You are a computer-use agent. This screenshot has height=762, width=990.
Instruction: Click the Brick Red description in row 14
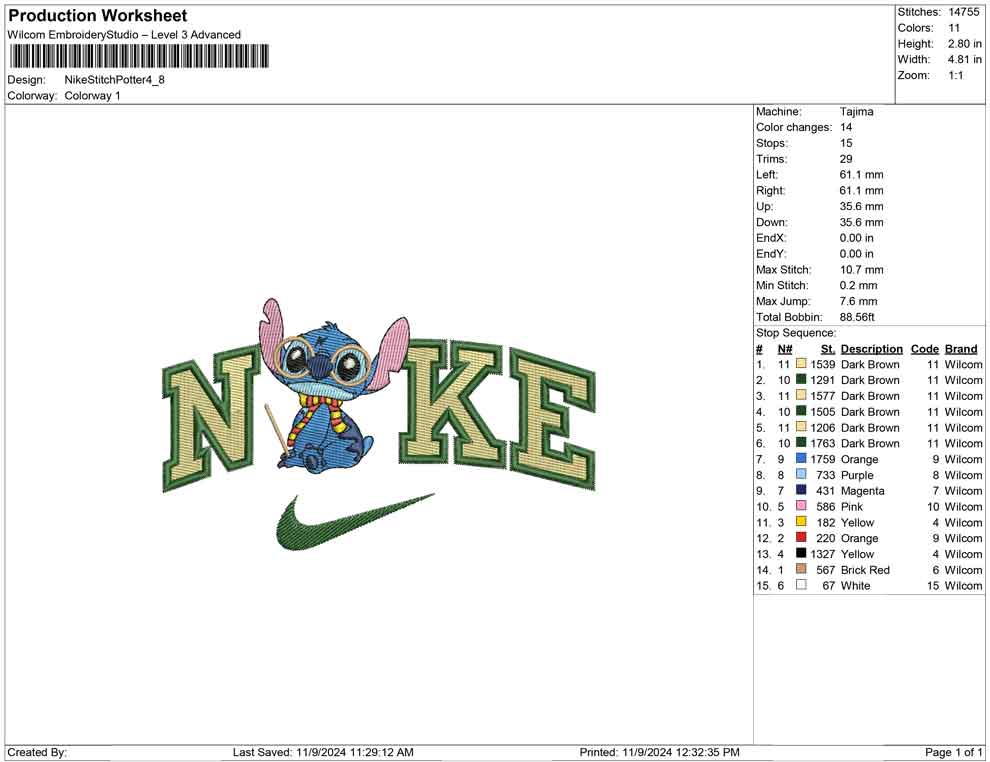pos(865,569)
